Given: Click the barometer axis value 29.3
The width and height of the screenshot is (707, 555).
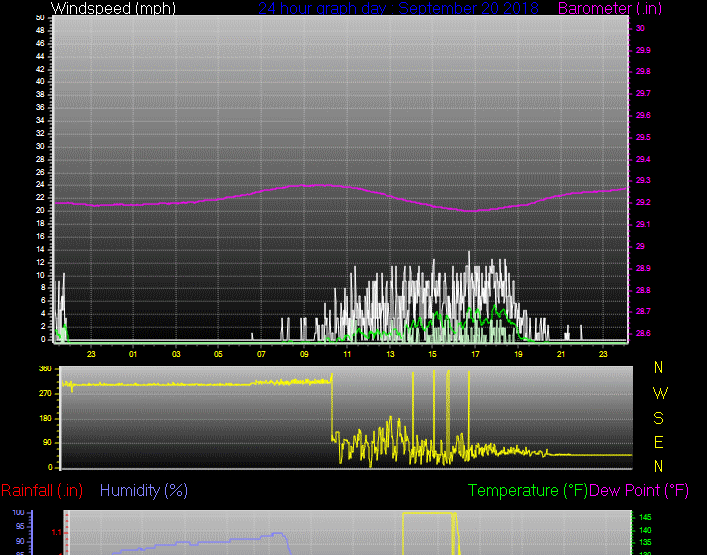Looking at the screenshot, I should [643, 180].
